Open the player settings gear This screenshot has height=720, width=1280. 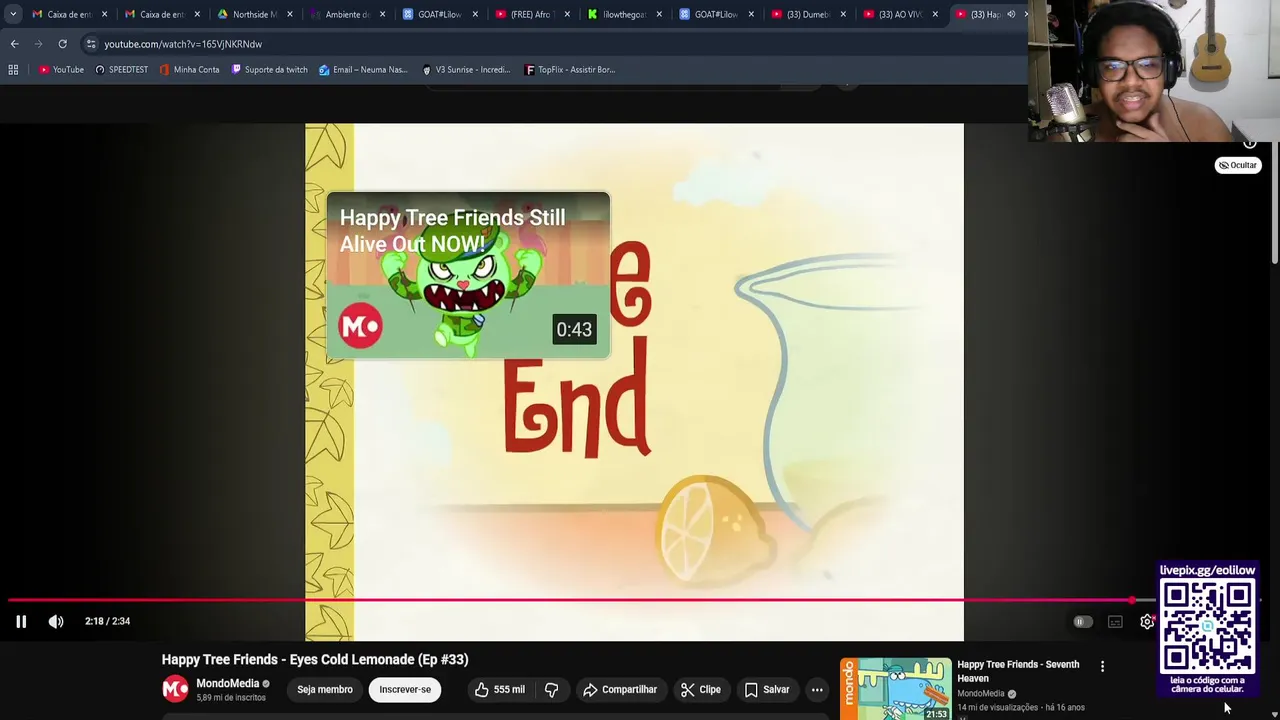pyautogui.click(x=1147, y=622)
